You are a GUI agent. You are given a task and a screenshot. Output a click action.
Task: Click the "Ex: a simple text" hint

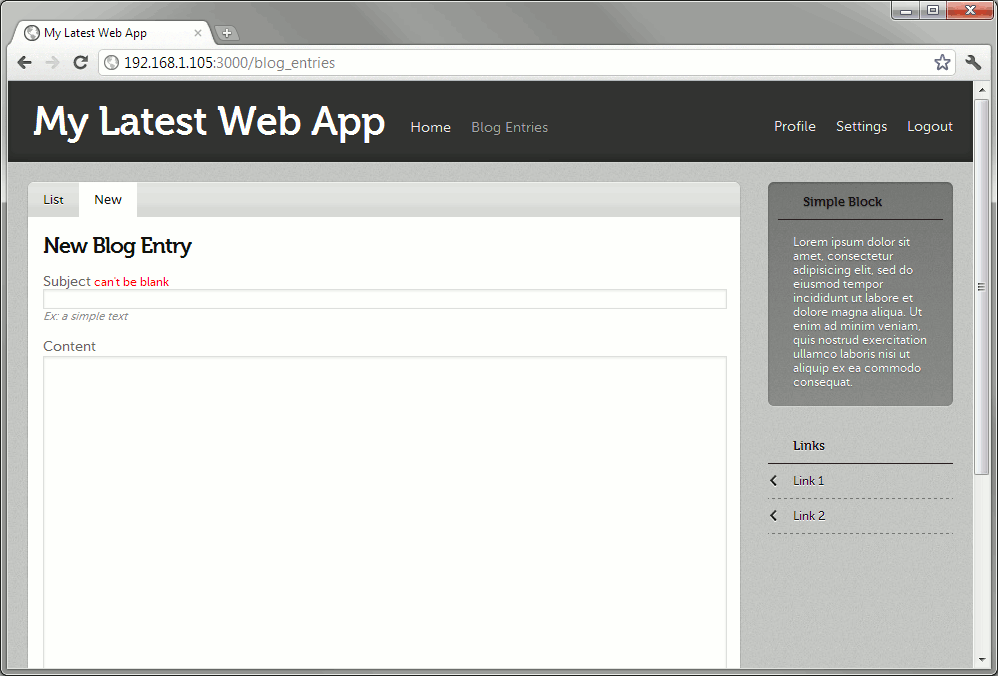[x=86, y=316]
